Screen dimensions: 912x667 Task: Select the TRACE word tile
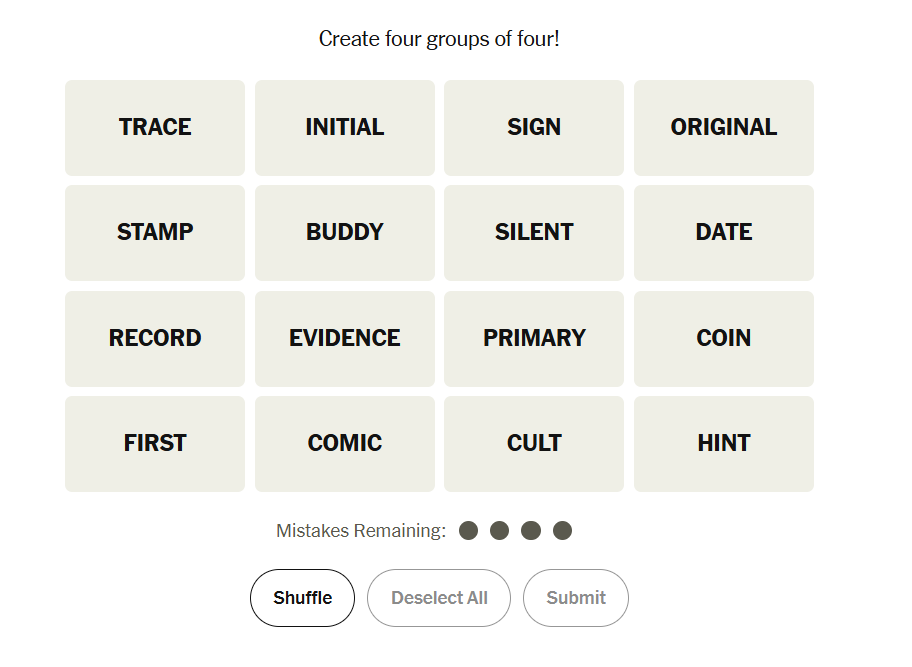point(155,128)
